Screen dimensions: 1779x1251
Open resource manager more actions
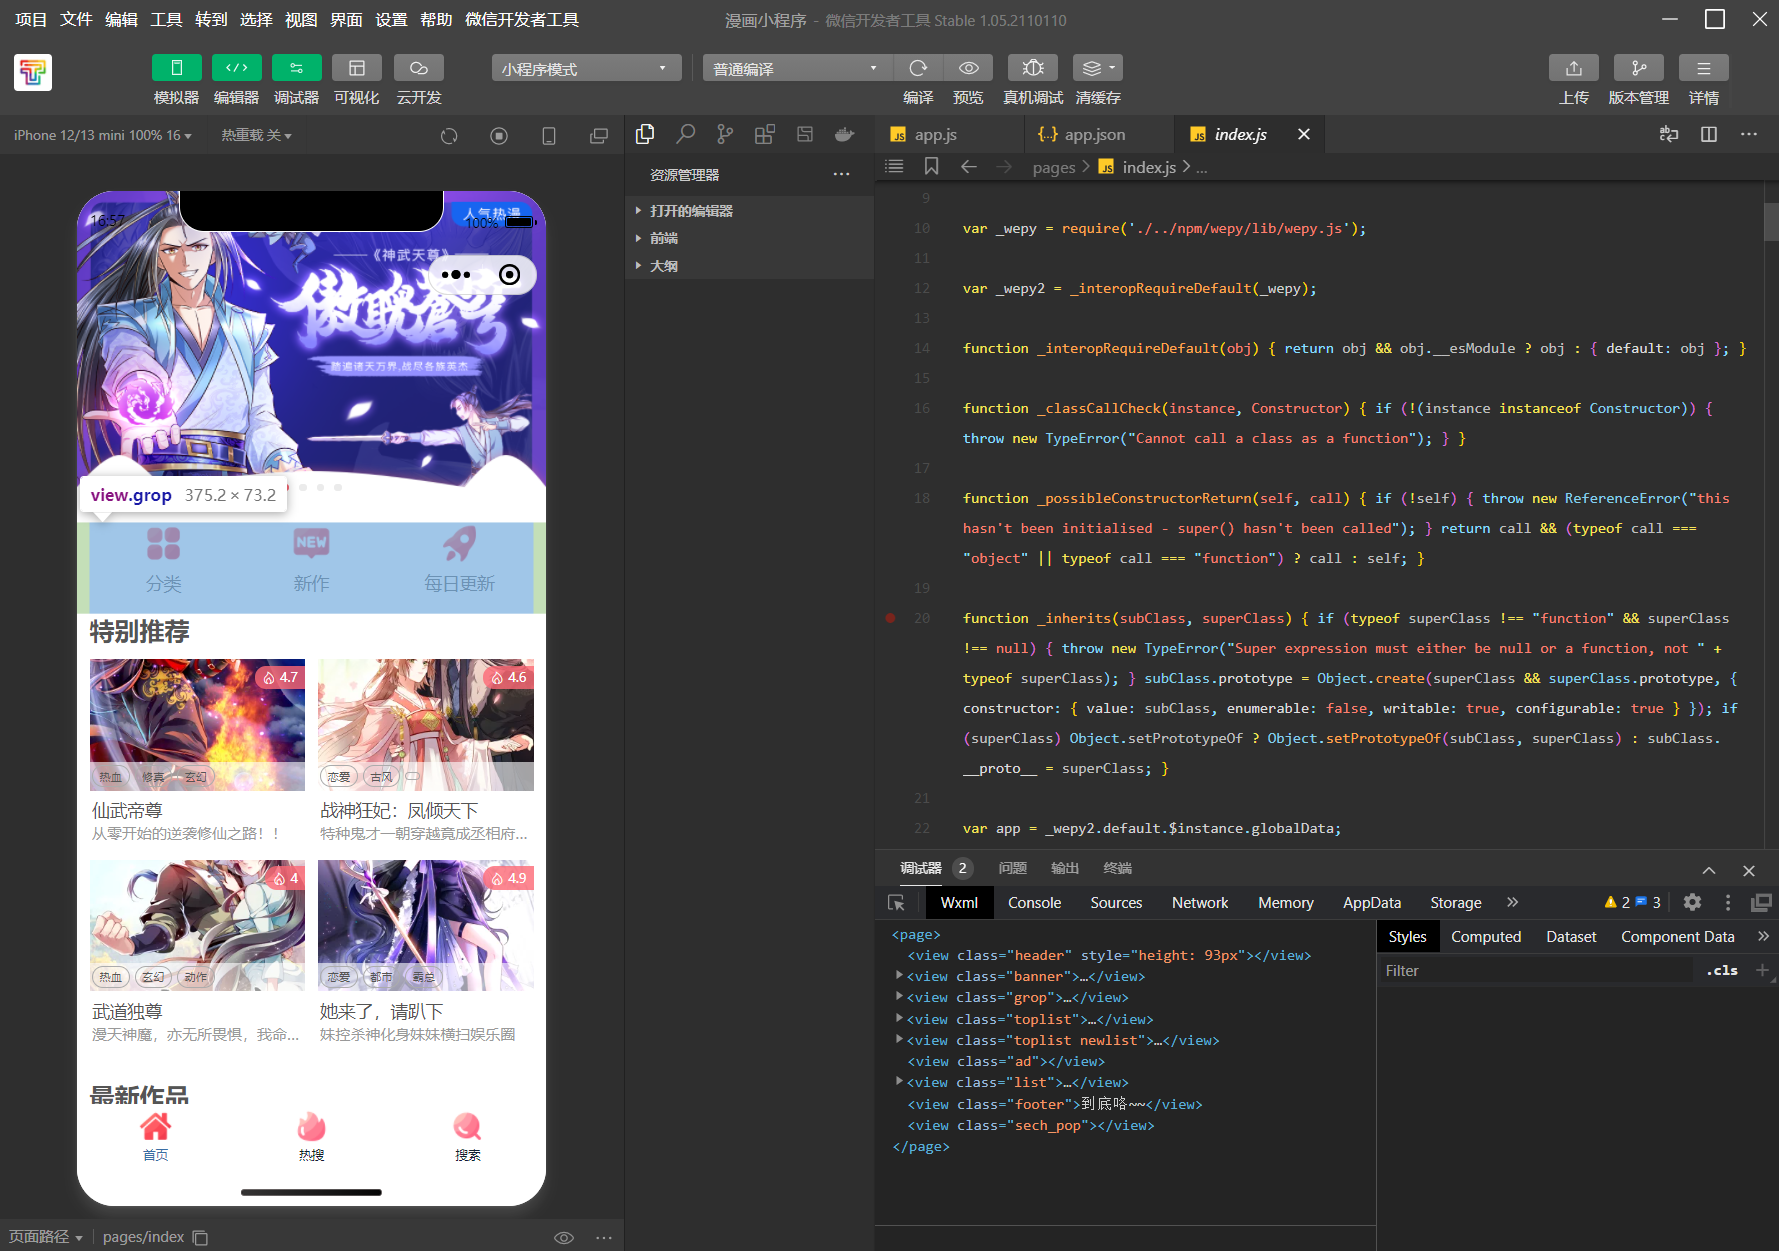[x=842, y=175]
